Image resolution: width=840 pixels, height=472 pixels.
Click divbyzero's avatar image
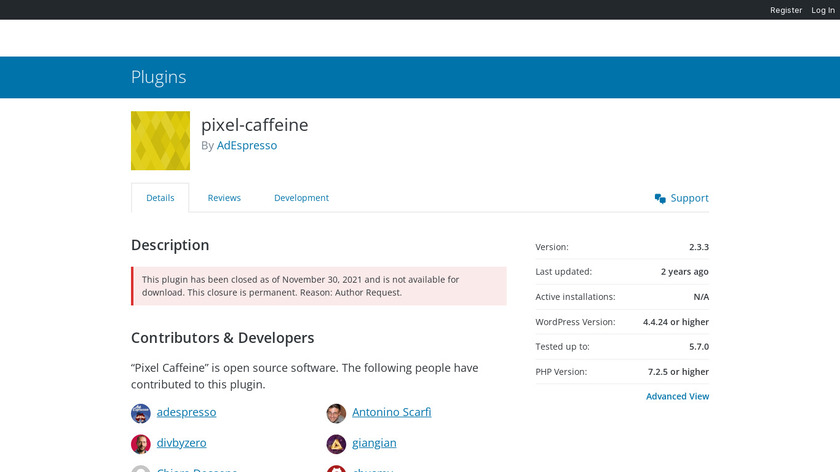[x=141, y=444]
